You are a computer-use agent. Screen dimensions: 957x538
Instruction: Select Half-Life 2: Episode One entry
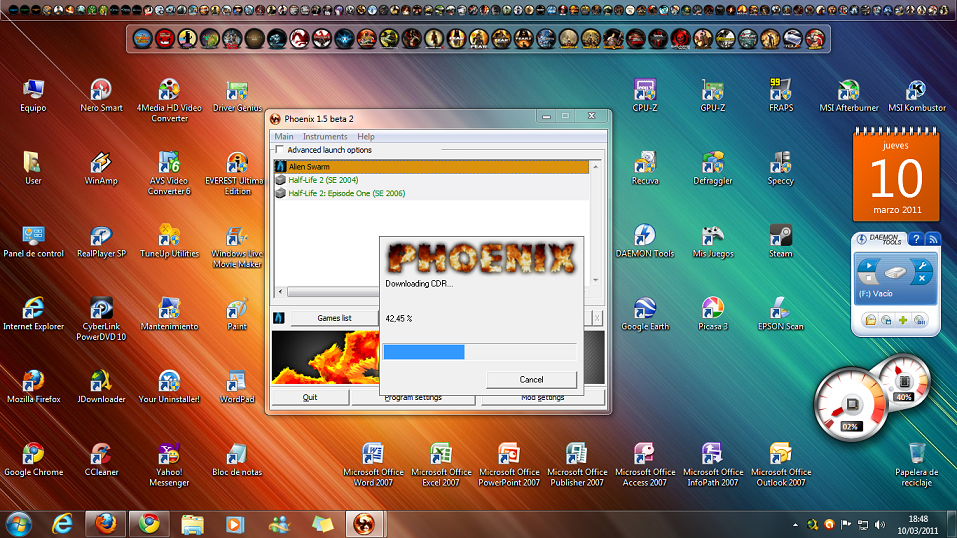(432, 193)
